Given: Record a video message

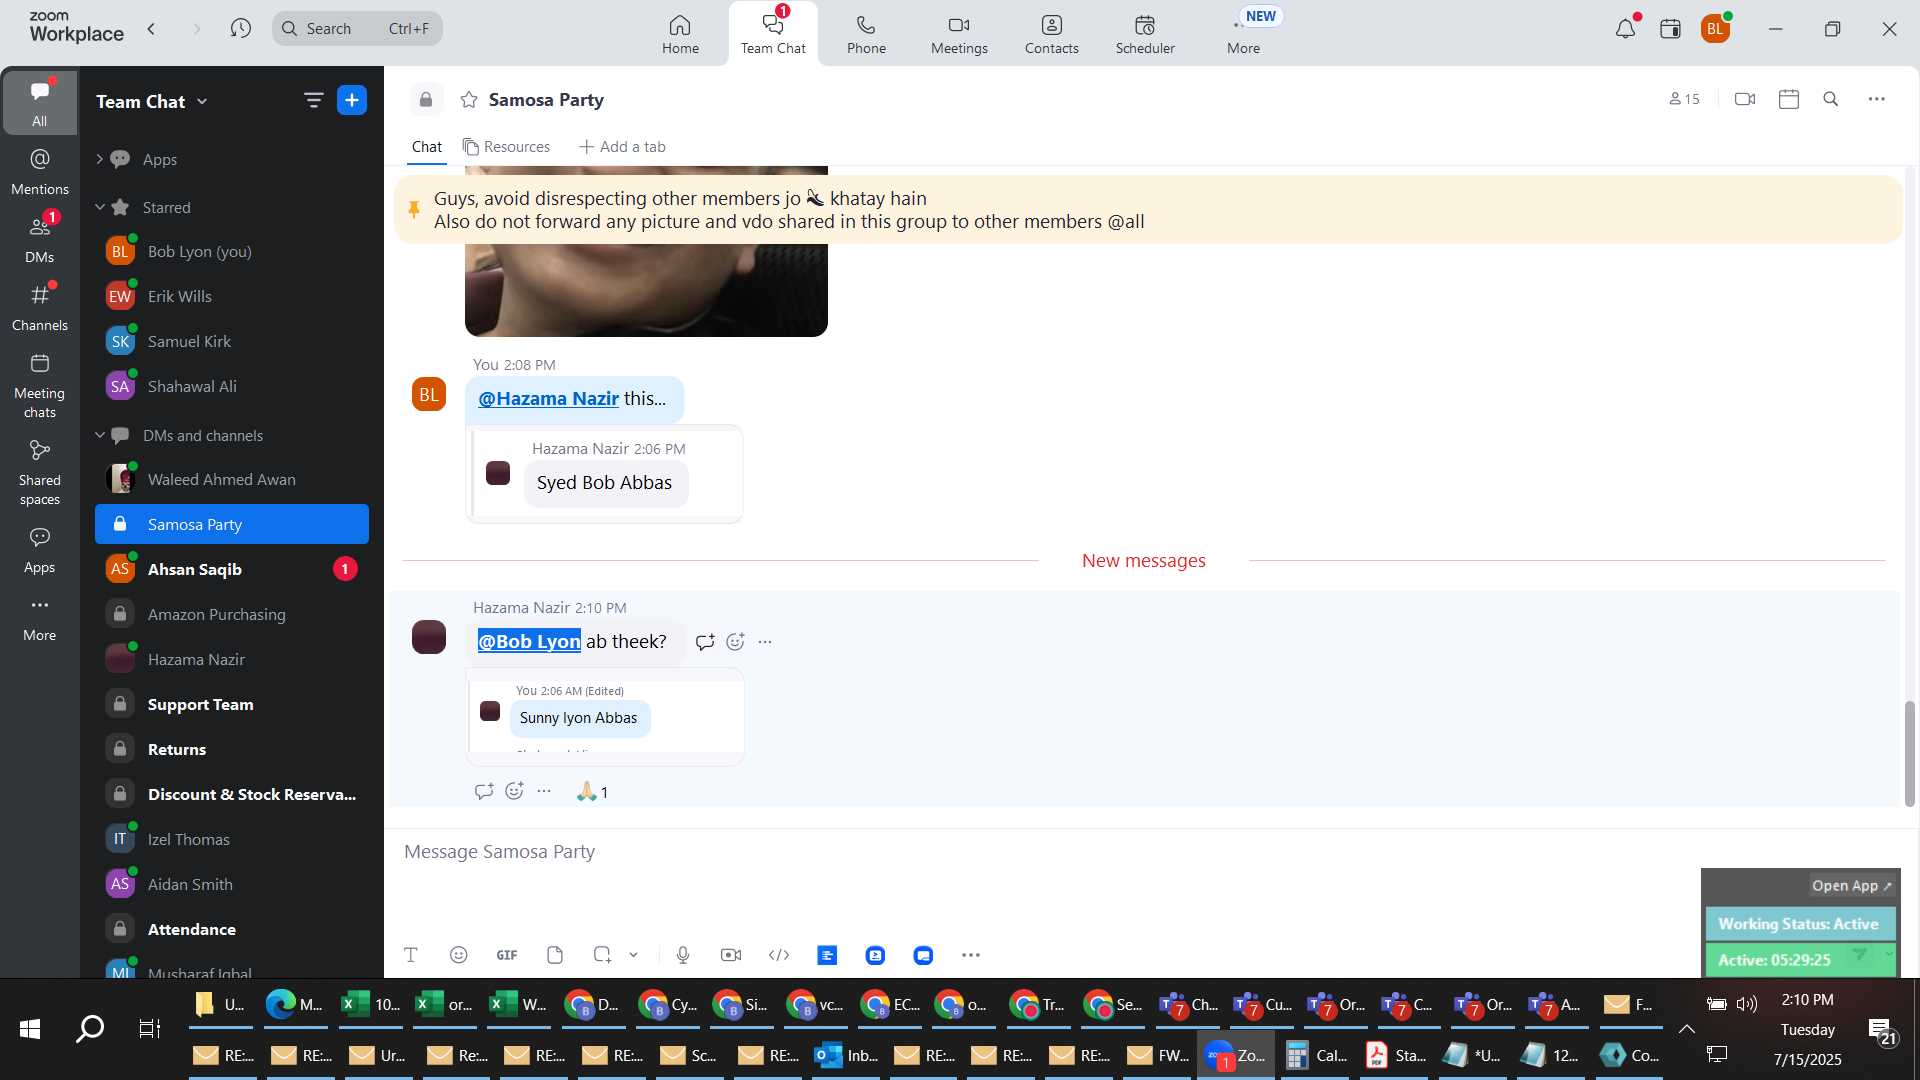Looking at the screenshot, I should (731, 955).
